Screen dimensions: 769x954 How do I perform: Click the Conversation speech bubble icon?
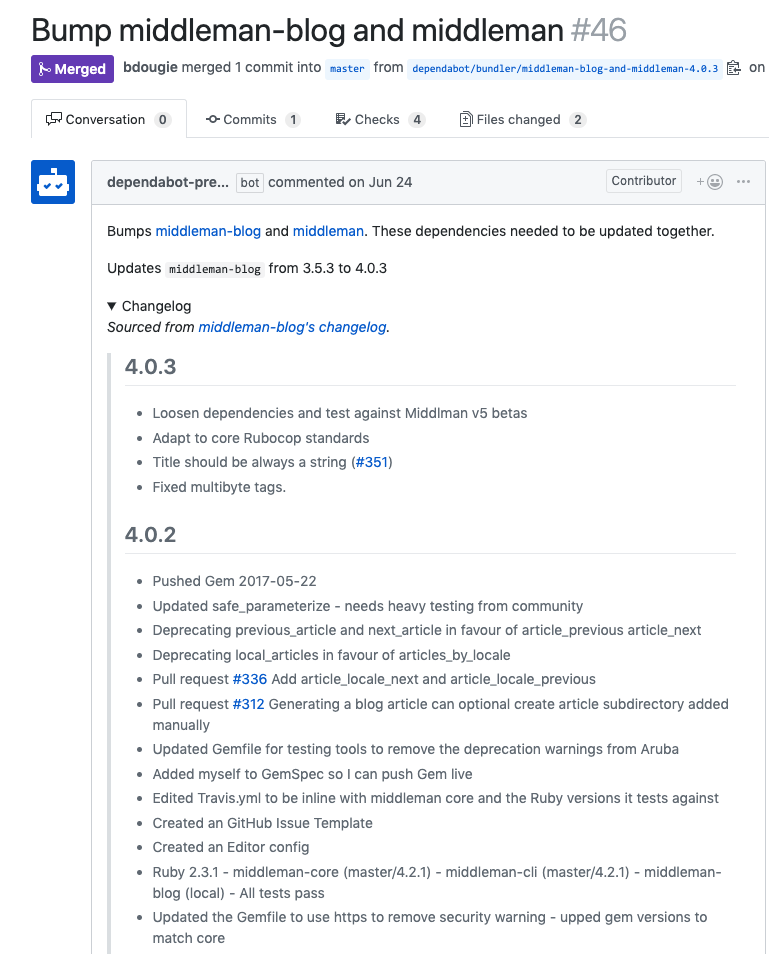tap(54, 119)
